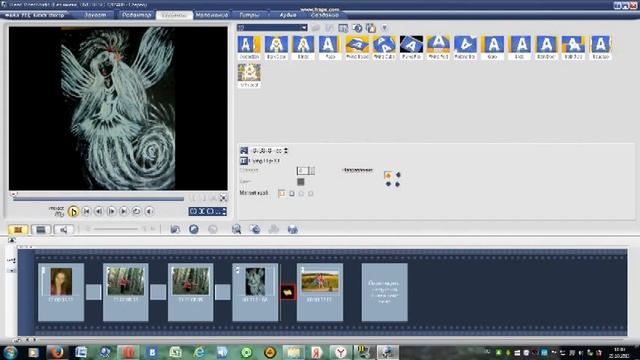Select the fourth transition effect thumbnail
The width and height of the screenshot is (640, 360).
[330, 47]
